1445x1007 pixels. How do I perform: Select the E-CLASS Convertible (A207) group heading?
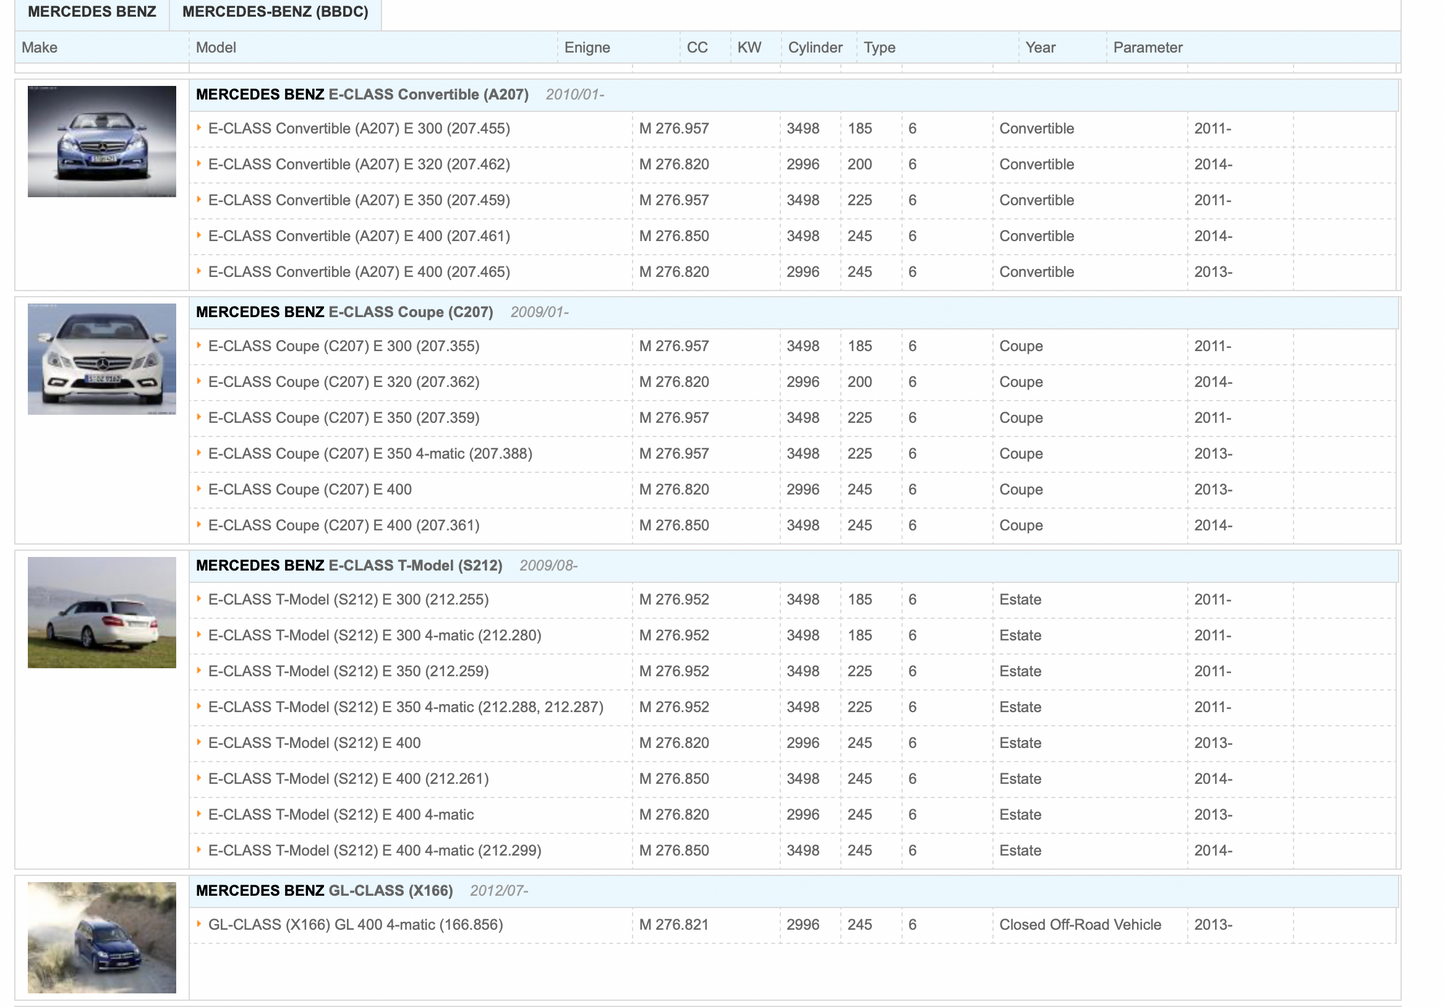[x=362, y=95]
